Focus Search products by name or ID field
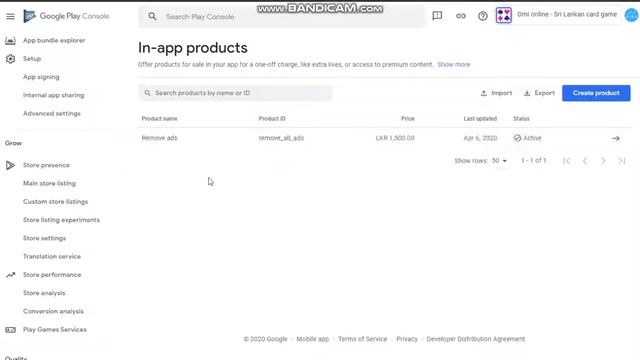Viewport: 640px width, 360px height. pyautogui.click(x=235, y=93)
